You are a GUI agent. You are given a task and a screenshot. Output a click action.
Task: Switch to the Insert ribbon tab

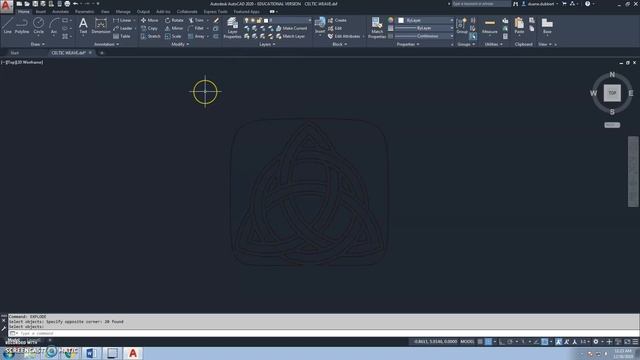click(x=41, y=12)
